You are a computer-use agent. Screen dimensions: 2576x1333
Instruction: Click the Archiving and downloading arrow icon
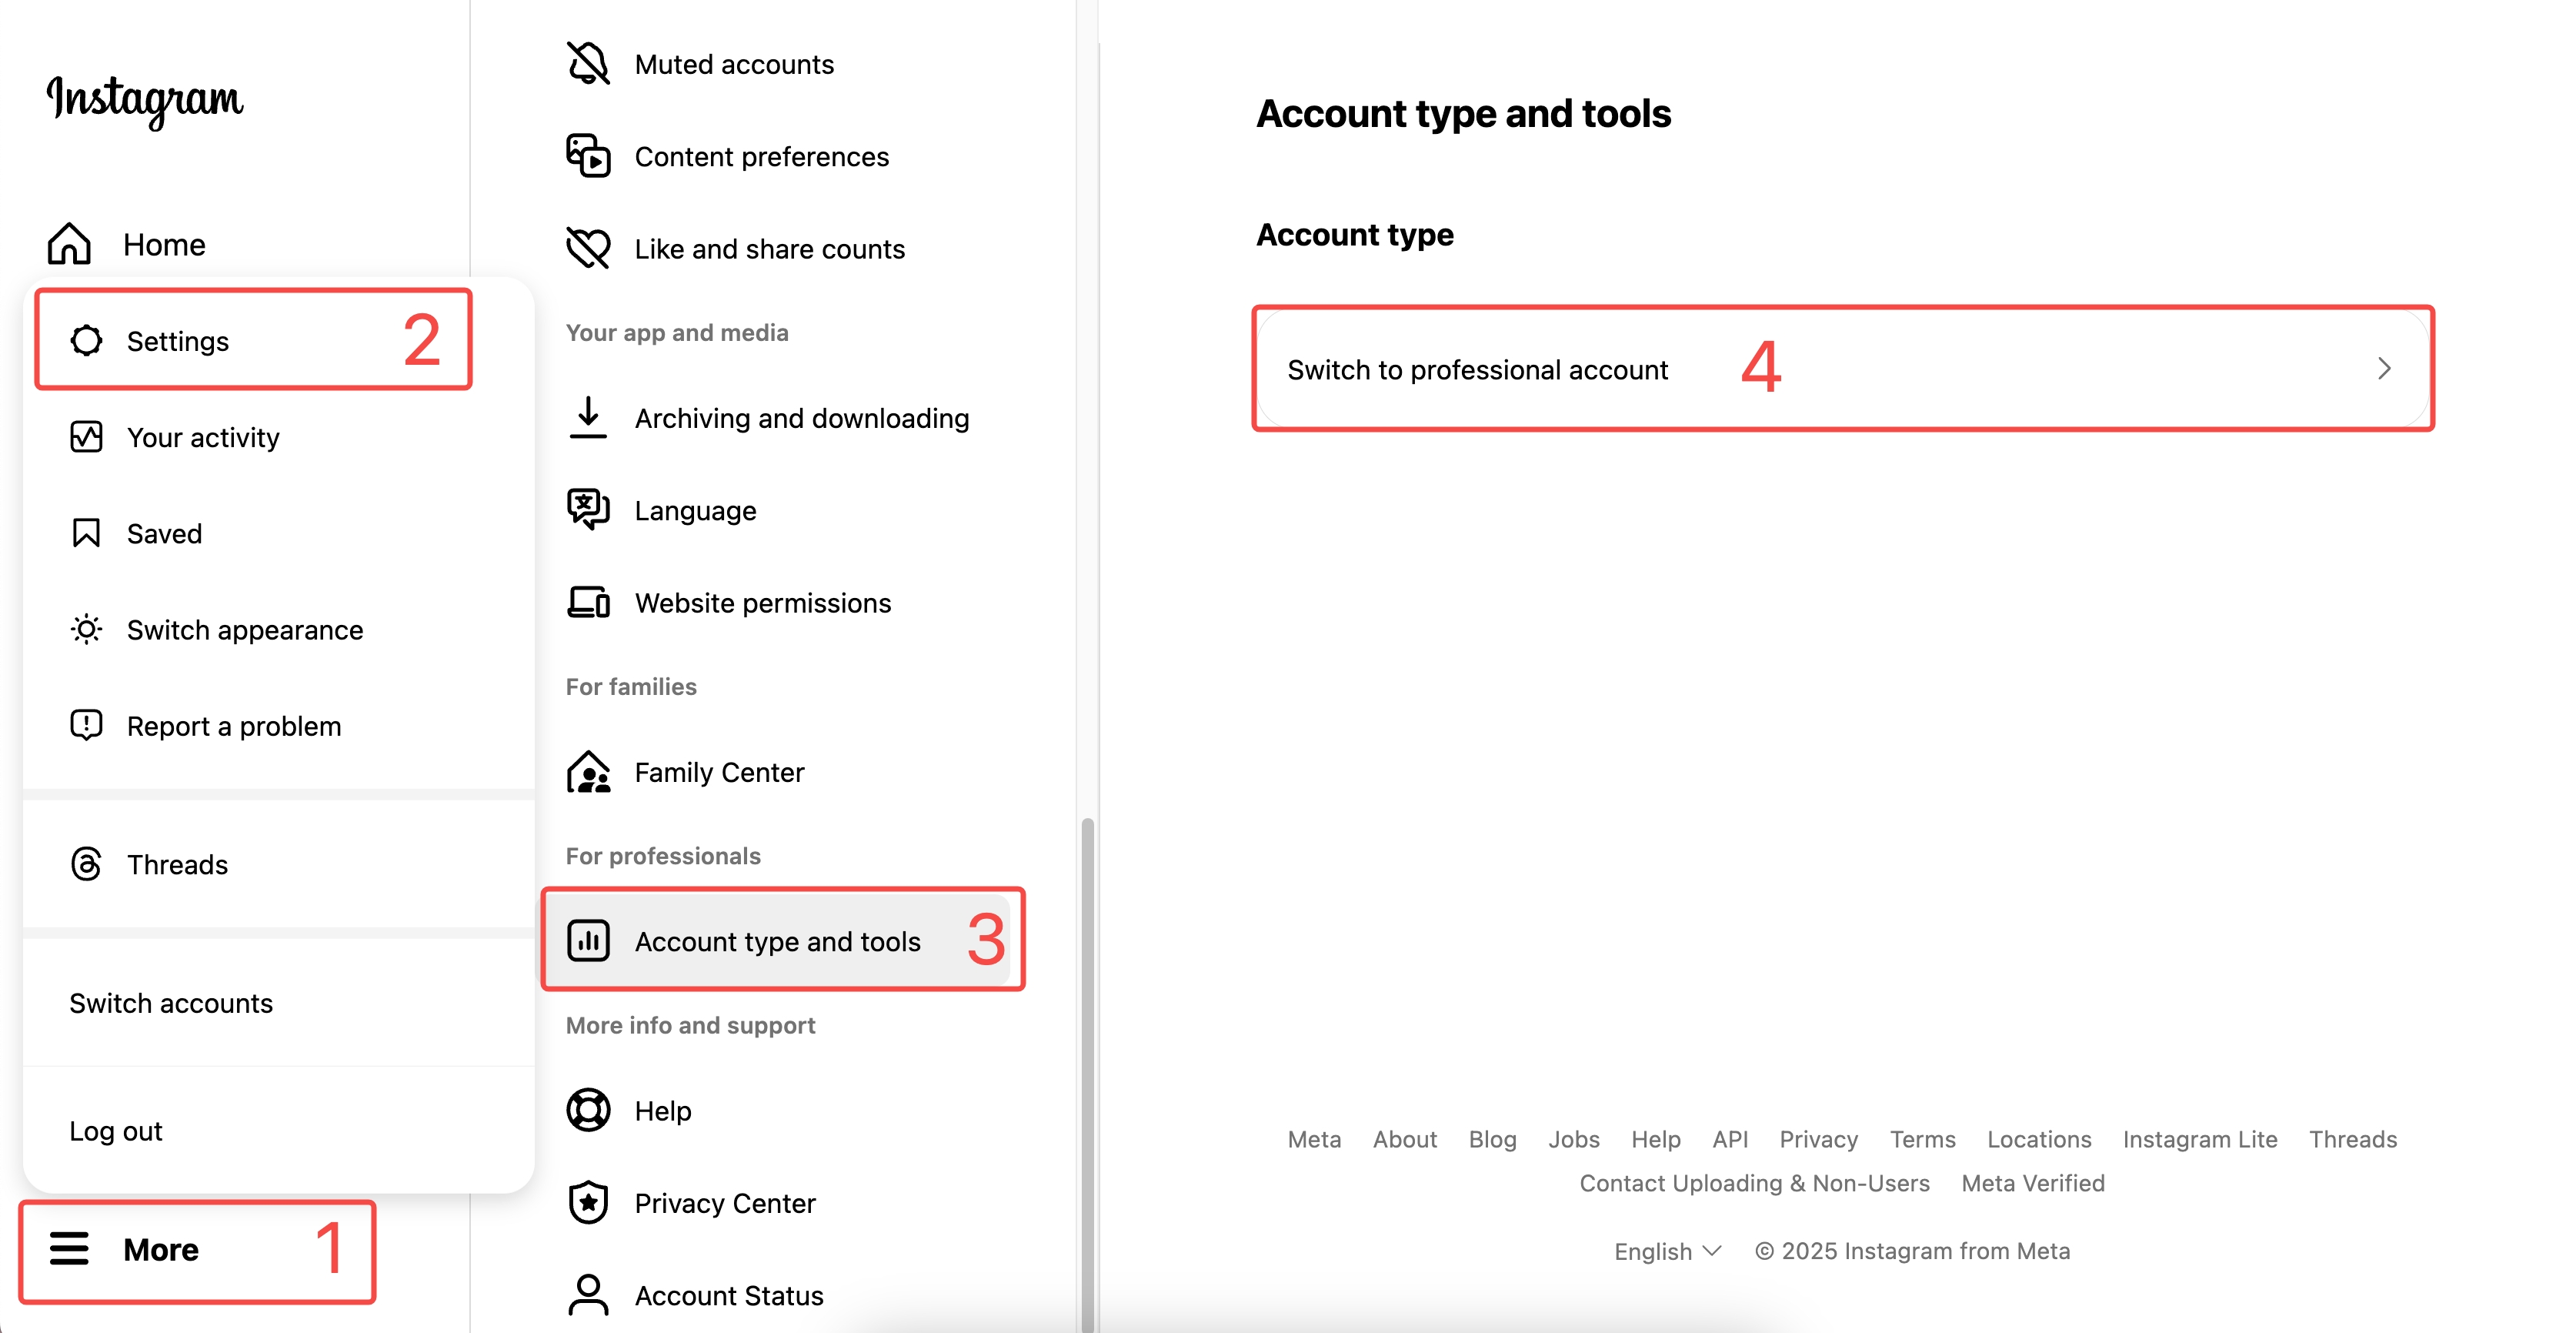(588, 417)
